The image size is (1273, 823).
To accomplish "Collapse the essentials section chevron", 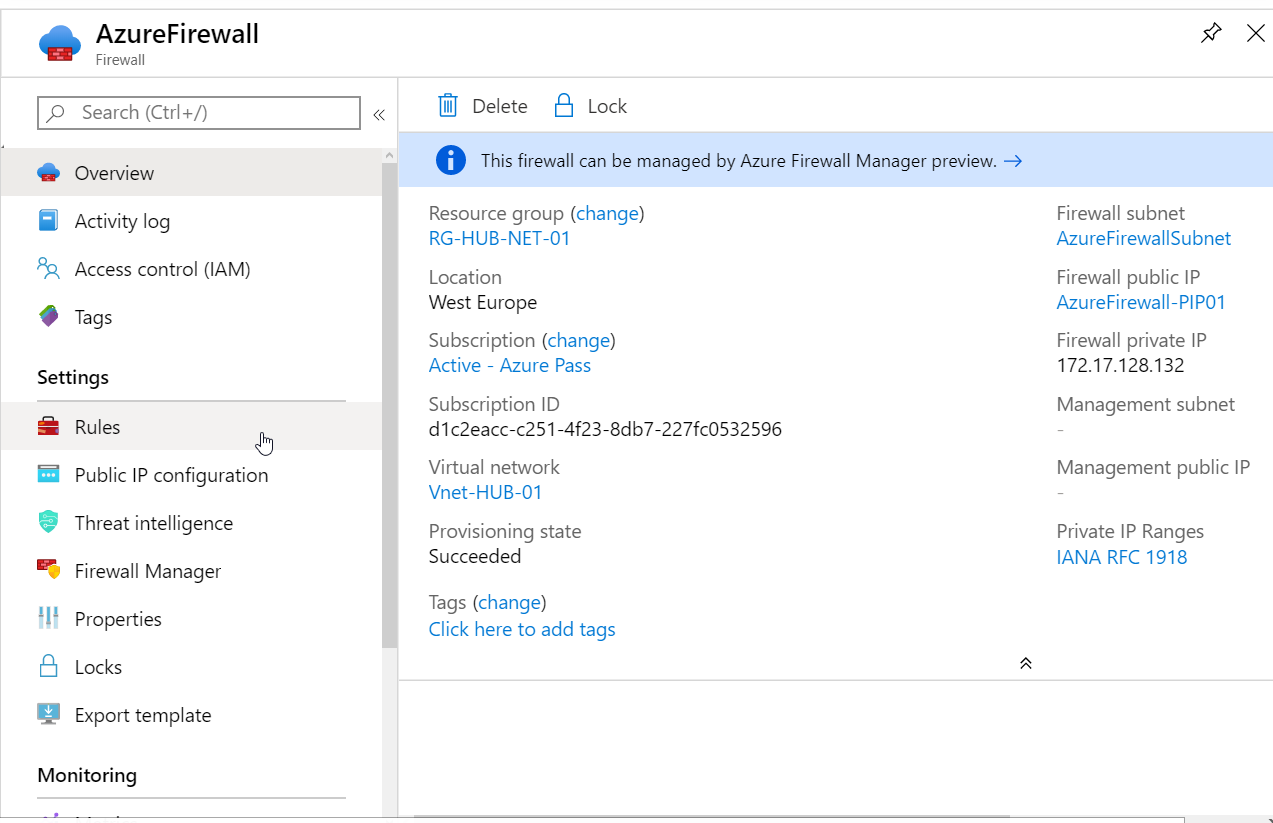I will 1025,663.
